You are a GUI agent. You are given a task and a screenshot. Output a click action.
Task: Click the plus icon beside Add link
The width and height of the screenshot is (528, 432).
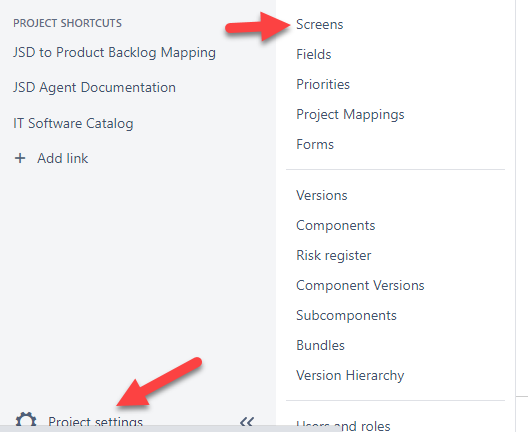[x=20, y=158]
